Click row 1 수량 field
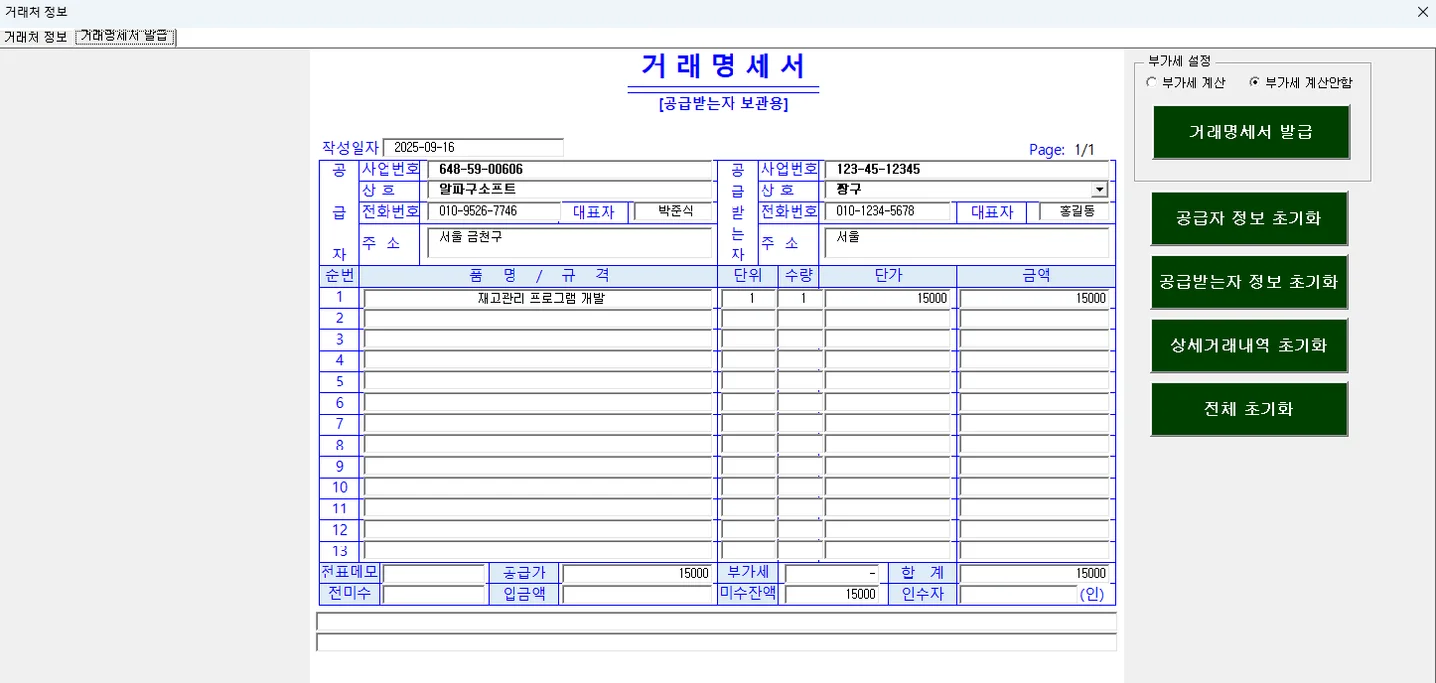The width and height of the screenshot is (1436, 683). pyautogui.click(x=798, y=298)
